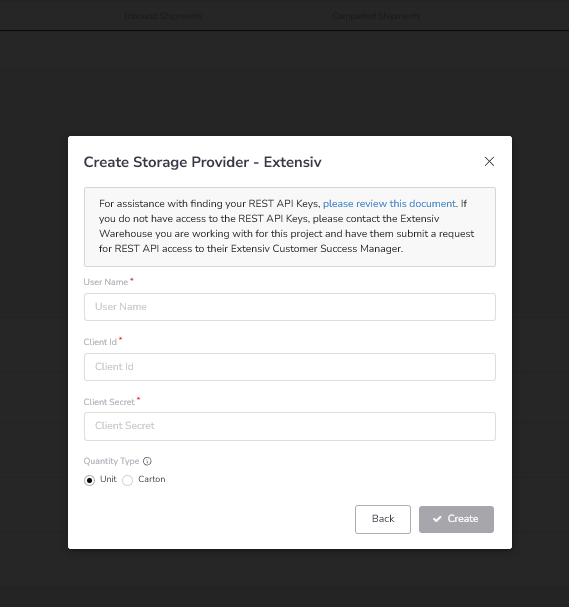This screenshot has width=569, height=607.
Task: Select the Client Secret text box
Action: tap(290, 426)
